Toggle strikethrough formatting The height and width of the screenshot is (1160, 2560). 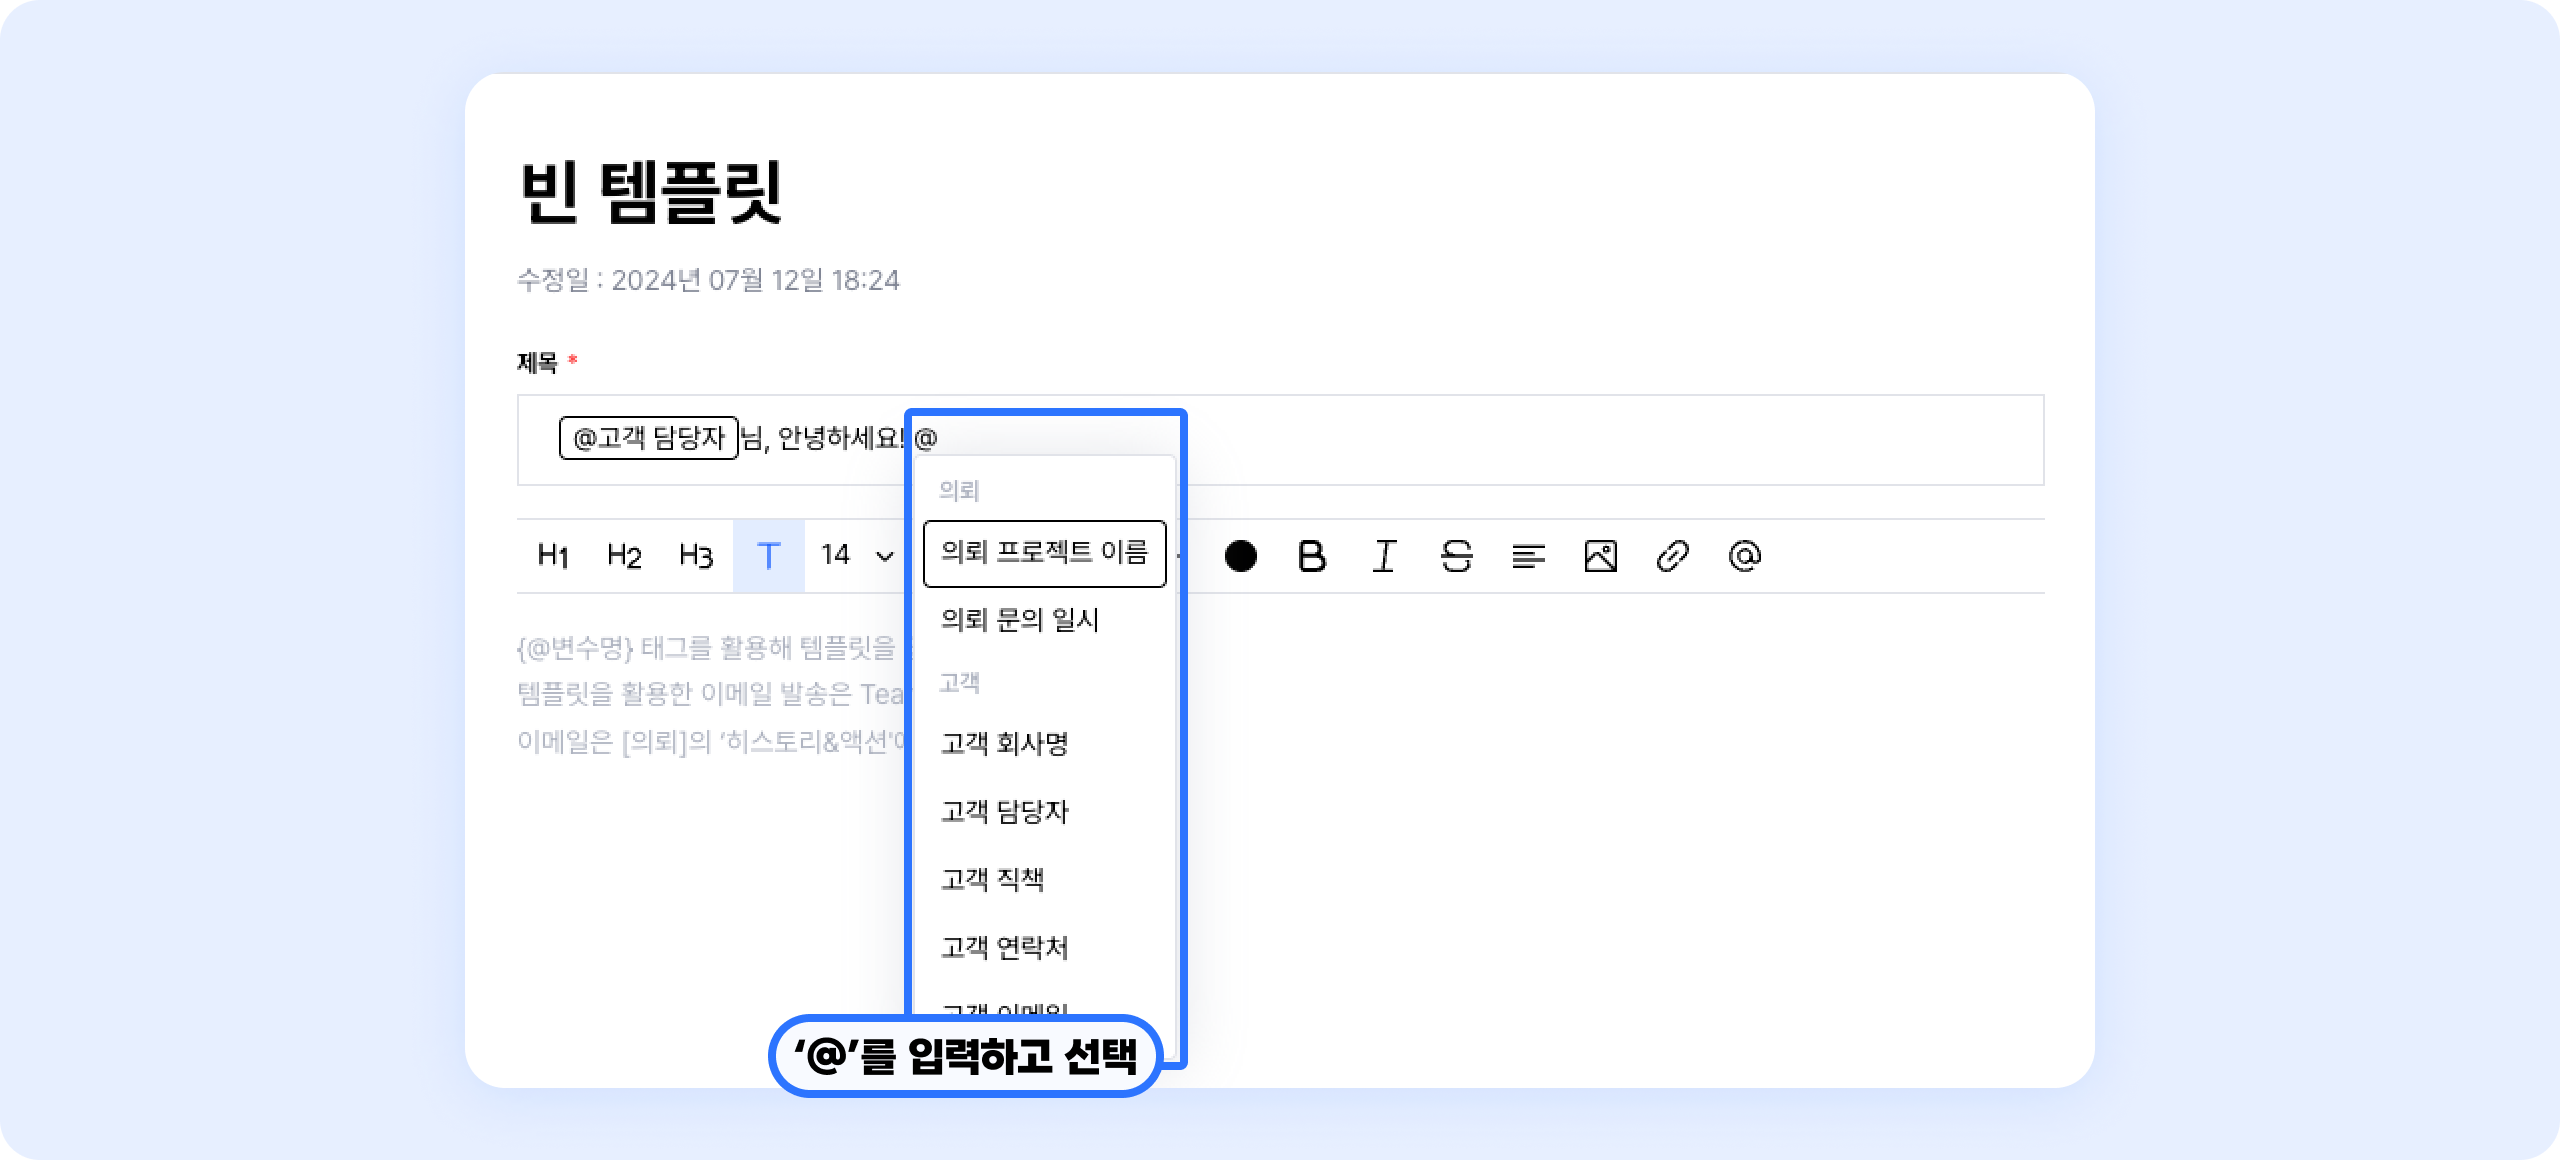tap(1456, 556)
